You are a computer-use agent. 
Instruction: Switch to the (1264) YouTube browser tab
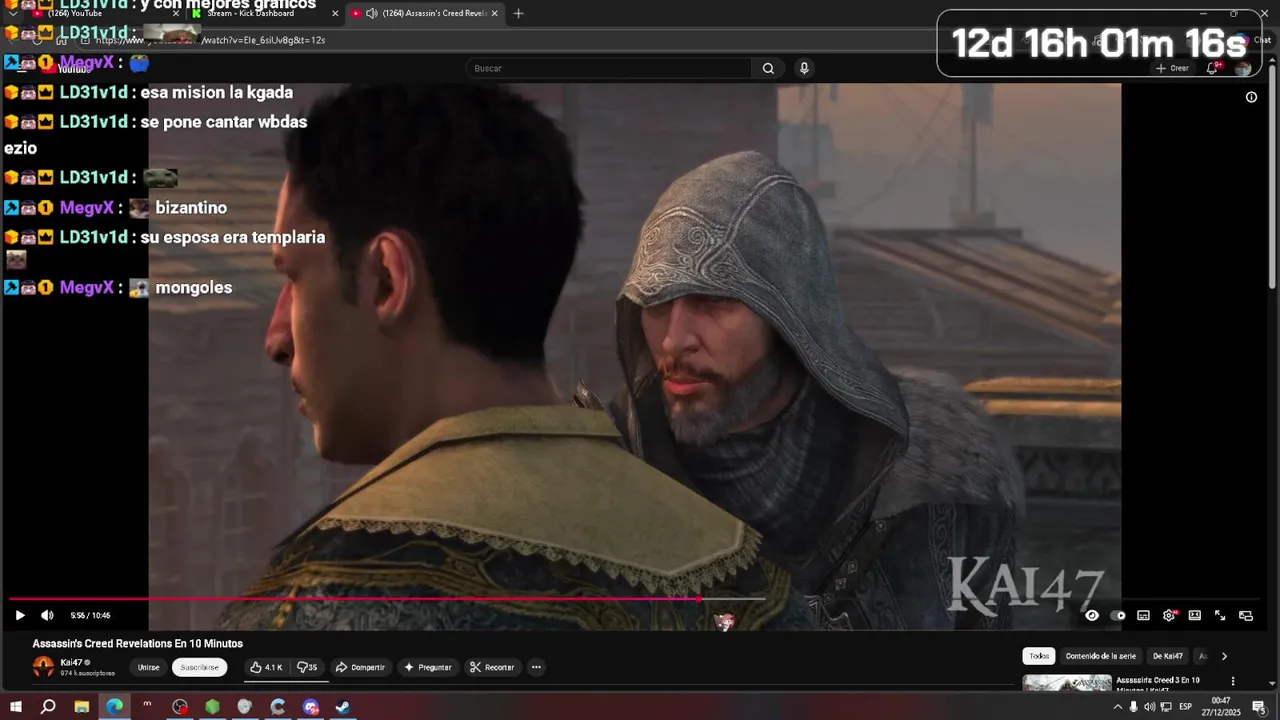pyautogui.click(x=106, y=13)
